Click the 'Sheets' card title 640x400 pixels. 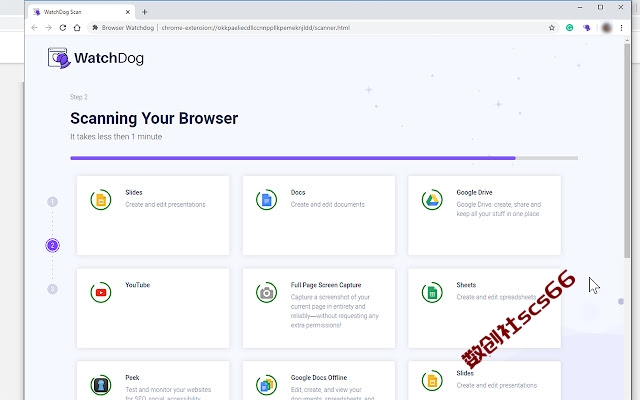point(466,285)
